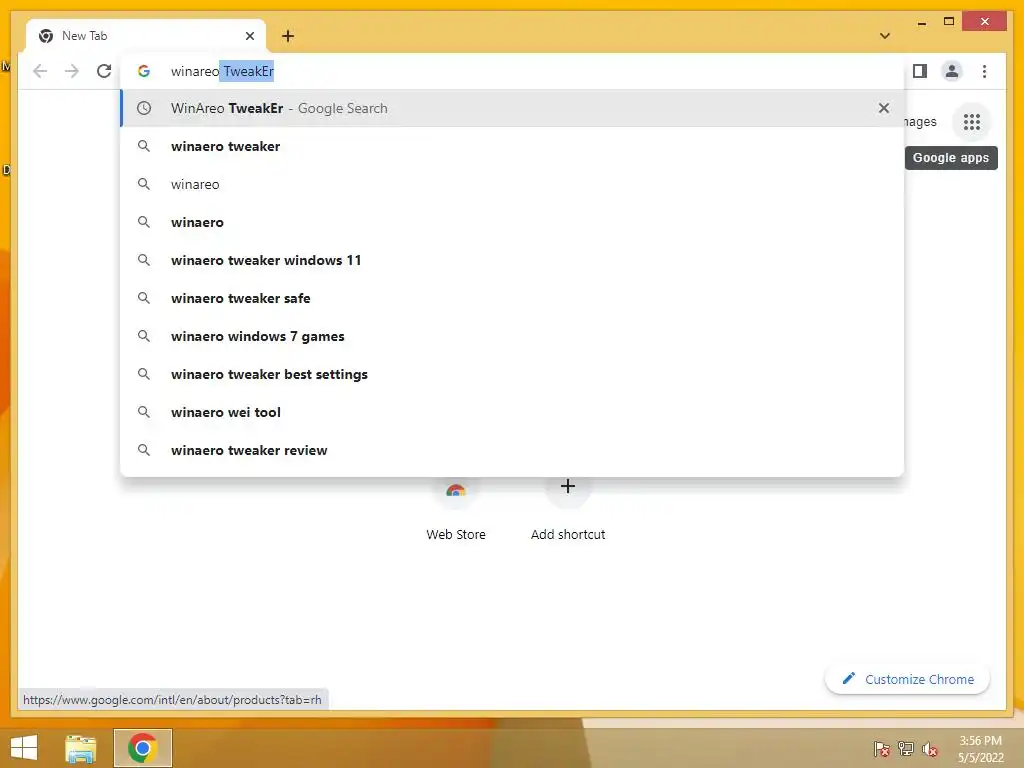Expand the tab search dropdown arrow

pyautogui.click(x=885, y=36)
